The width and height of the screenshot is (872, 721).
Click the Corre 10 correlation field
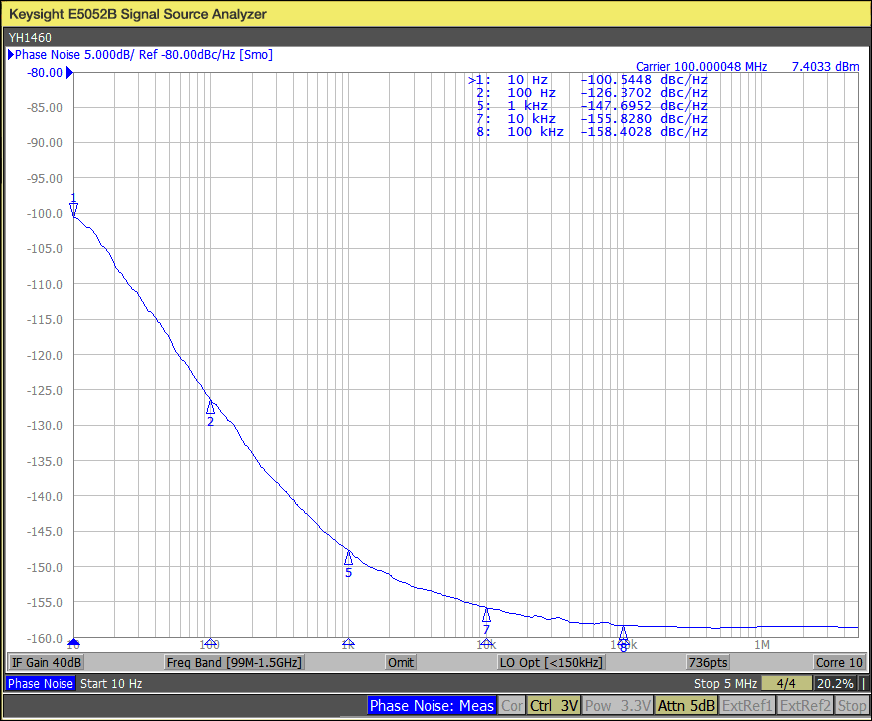[x=839, y=663]
